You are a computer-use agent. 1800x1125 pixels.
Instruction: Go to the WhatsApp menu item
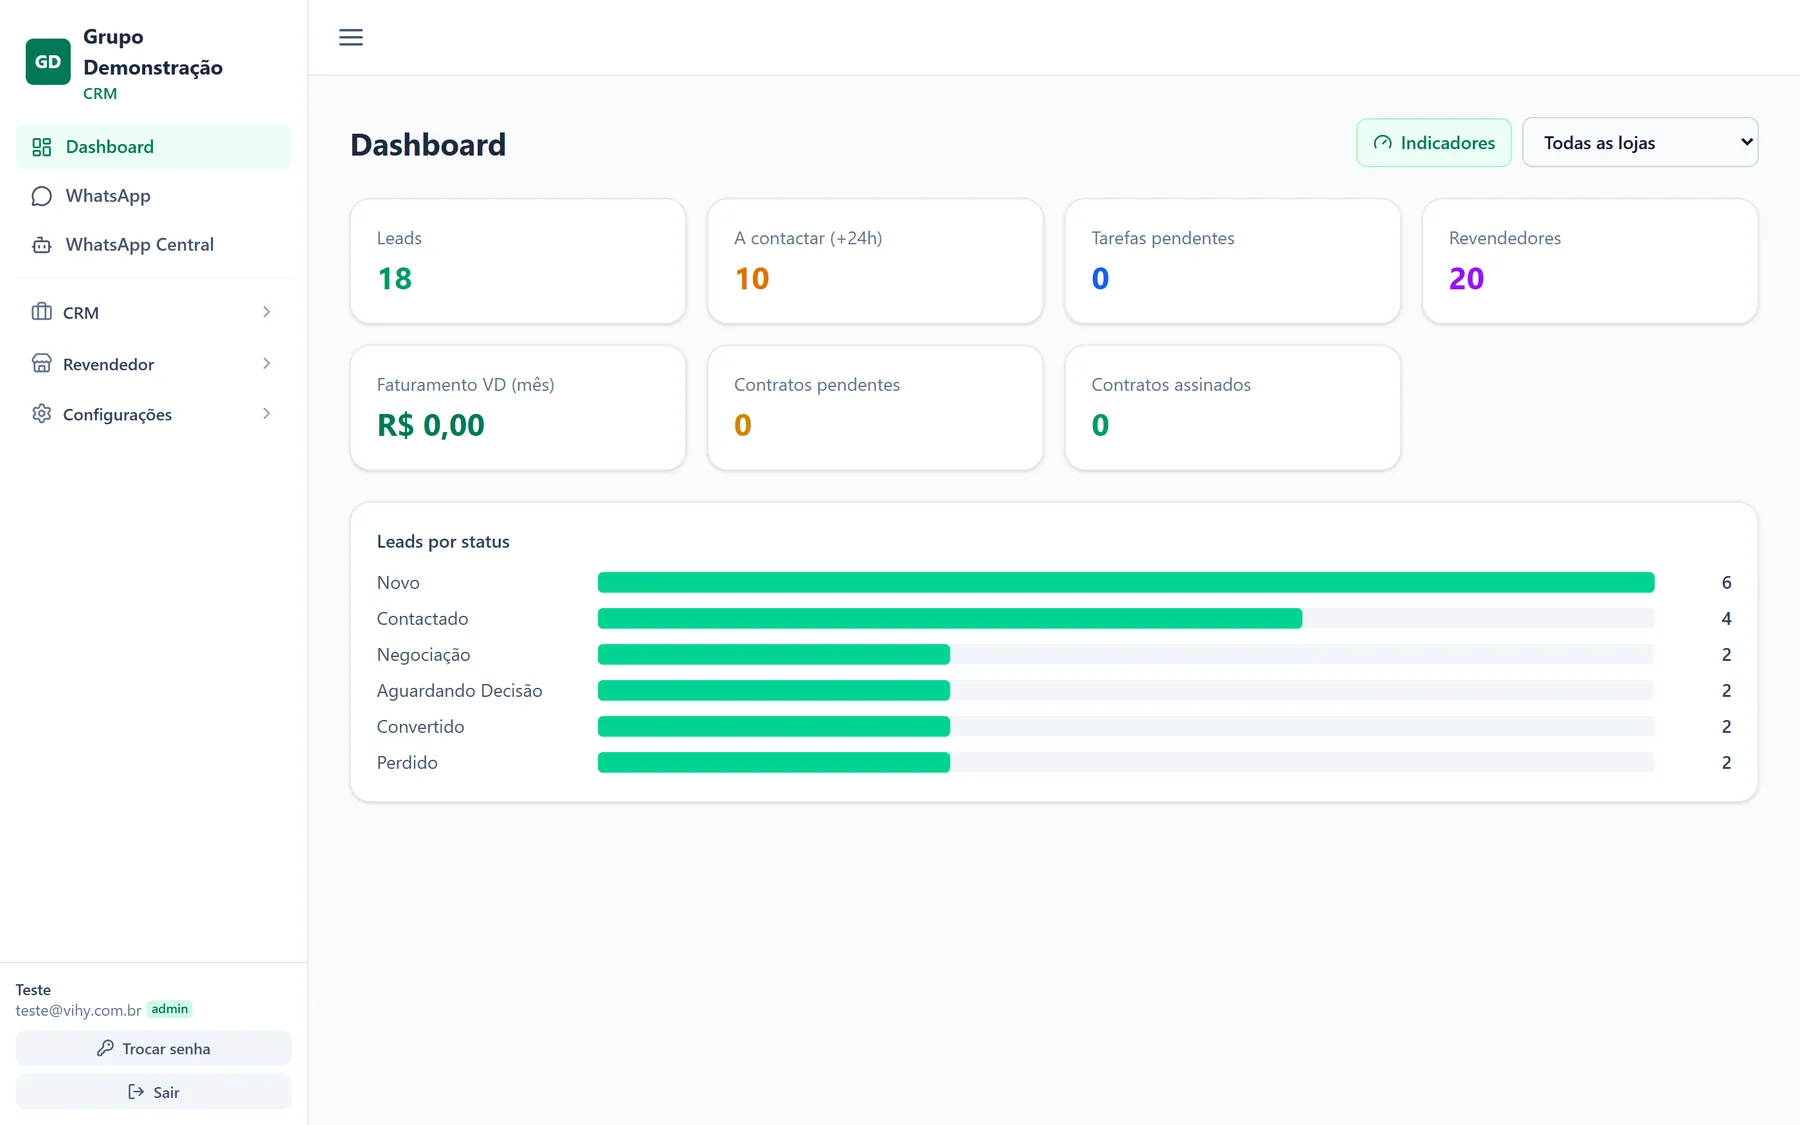point(154,196)
